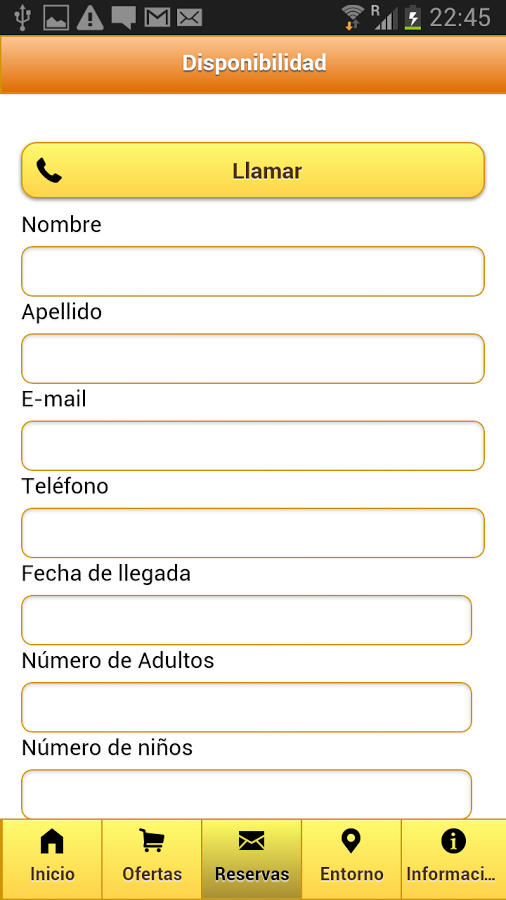
Task: Select the Ofertas shopping cart icon
Action: [x=152, y=841]
